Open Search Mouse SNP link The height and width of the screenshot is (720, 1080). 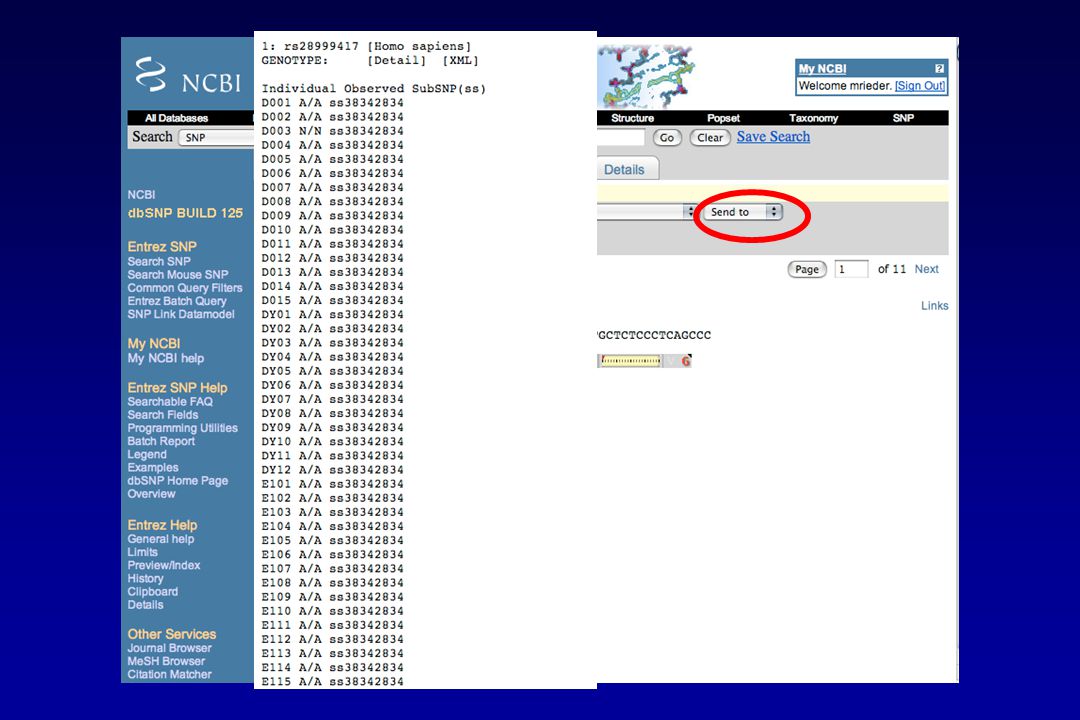(x=178, y=275)
